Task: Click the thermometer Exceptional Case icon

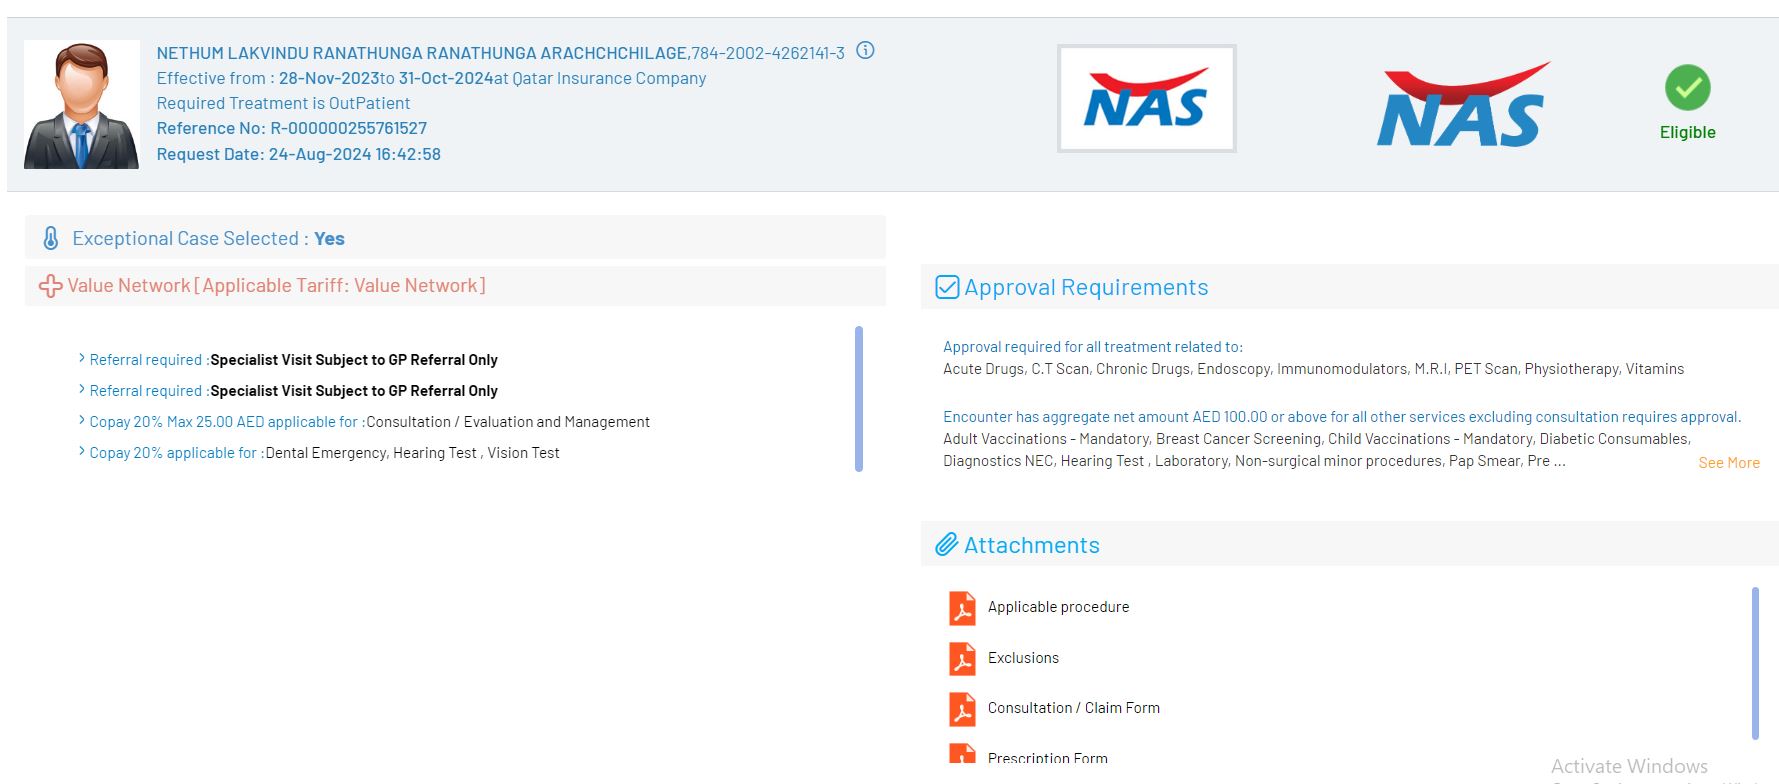Action: (50, 238)
